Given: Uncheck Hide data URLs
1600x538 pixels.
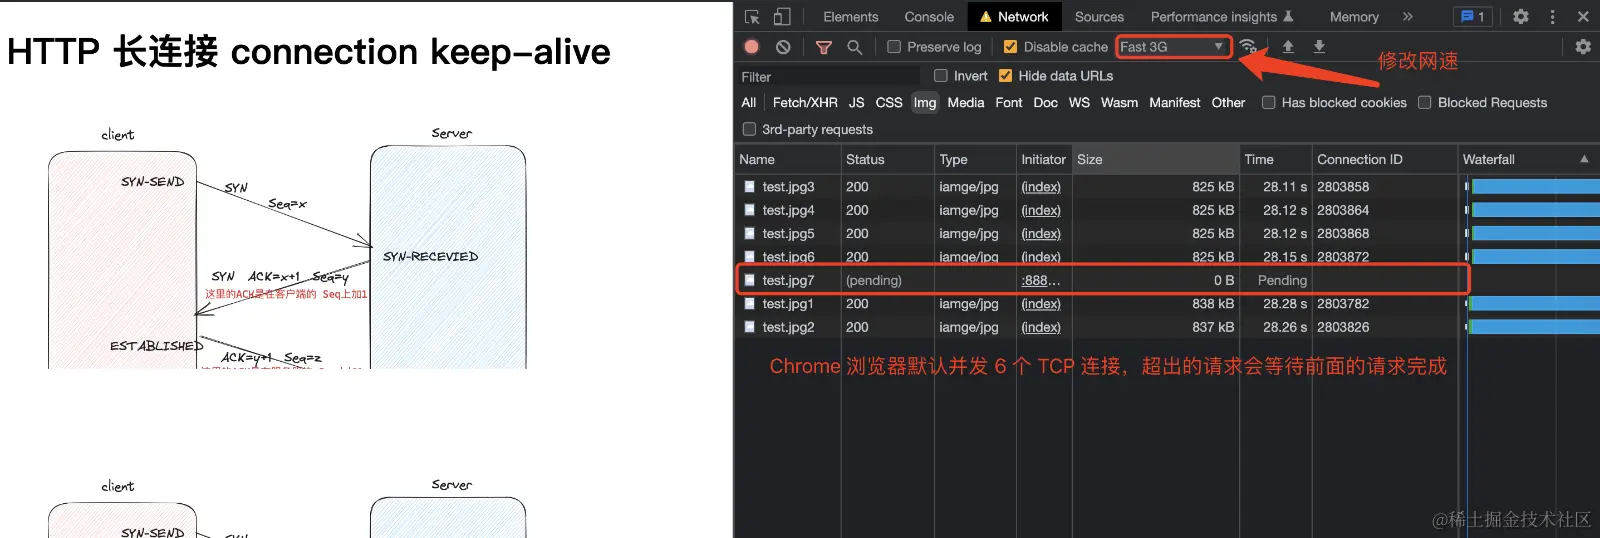Looking at the screenshot, I should click(x=1005, y=76).
